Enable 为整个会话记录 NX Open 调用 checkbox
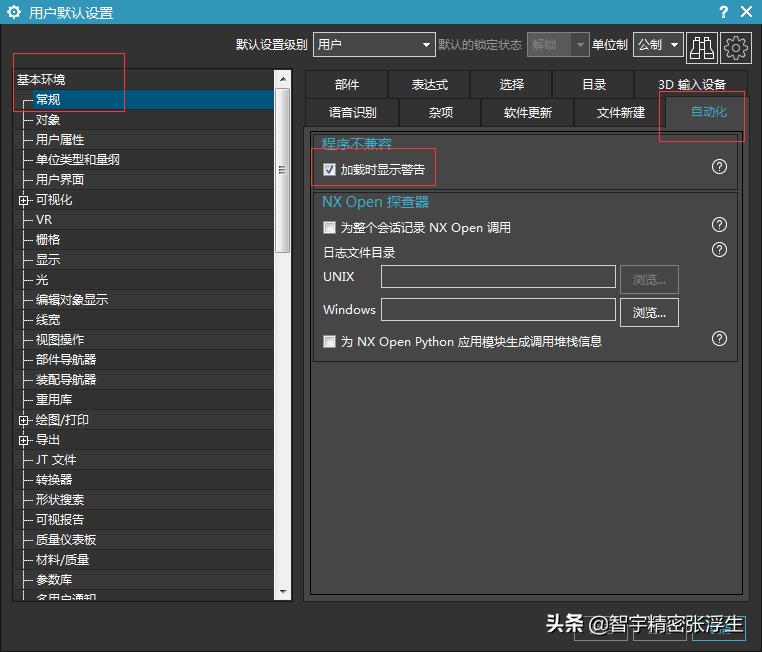Screen dimensions: 762x652 click(x=329, y=227)
